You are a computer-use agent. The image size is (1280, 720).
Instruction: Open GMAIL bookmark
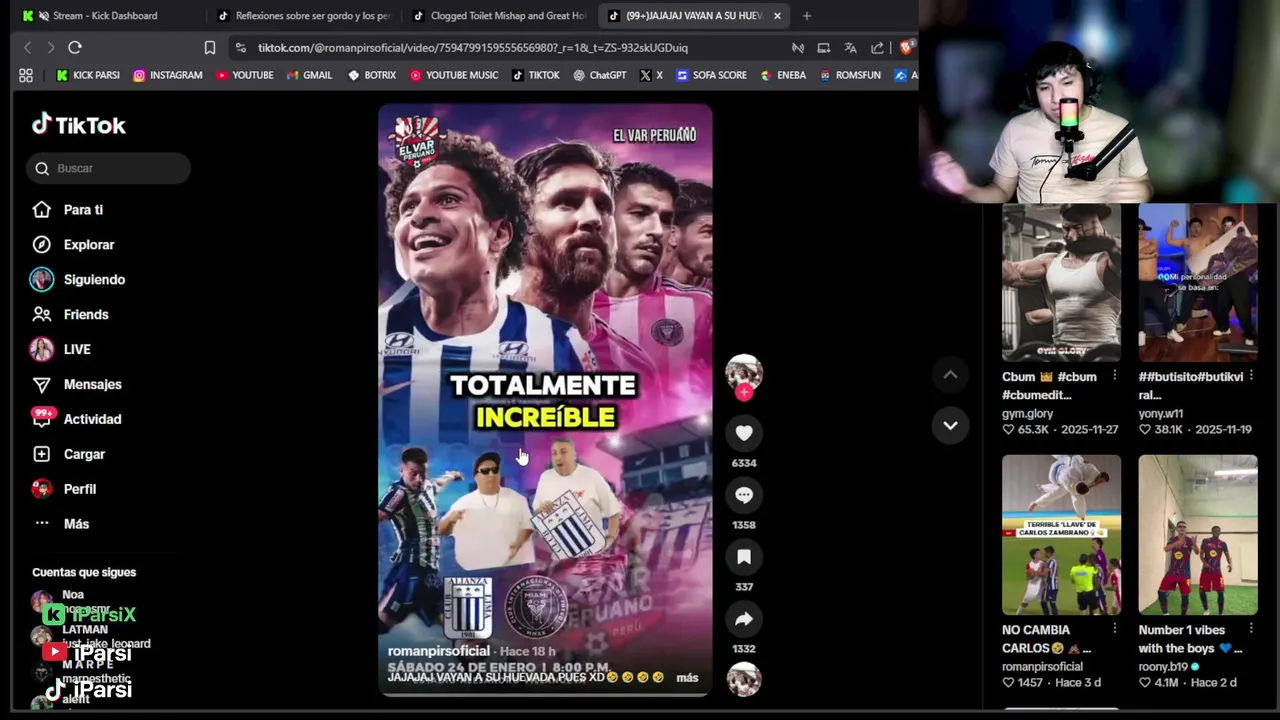click(x=309, y=75)
